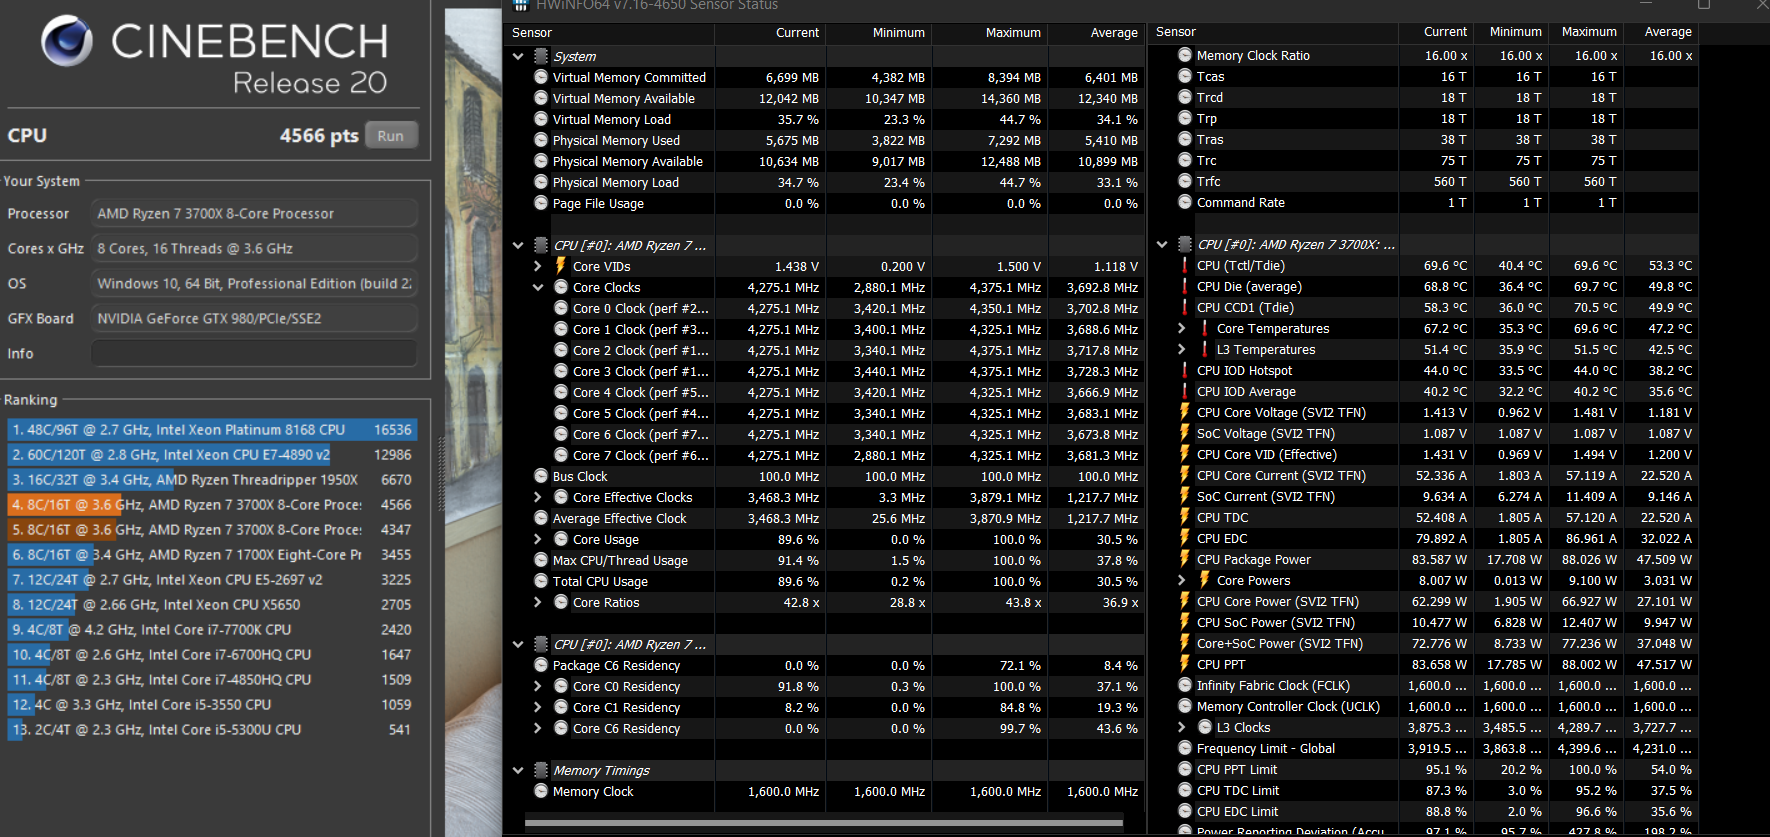Image resolution: width=1770 pixels, height=837 pixels.
Task: Click the Processor field AMD Ryzen 7 3700X
Action: 254,213
